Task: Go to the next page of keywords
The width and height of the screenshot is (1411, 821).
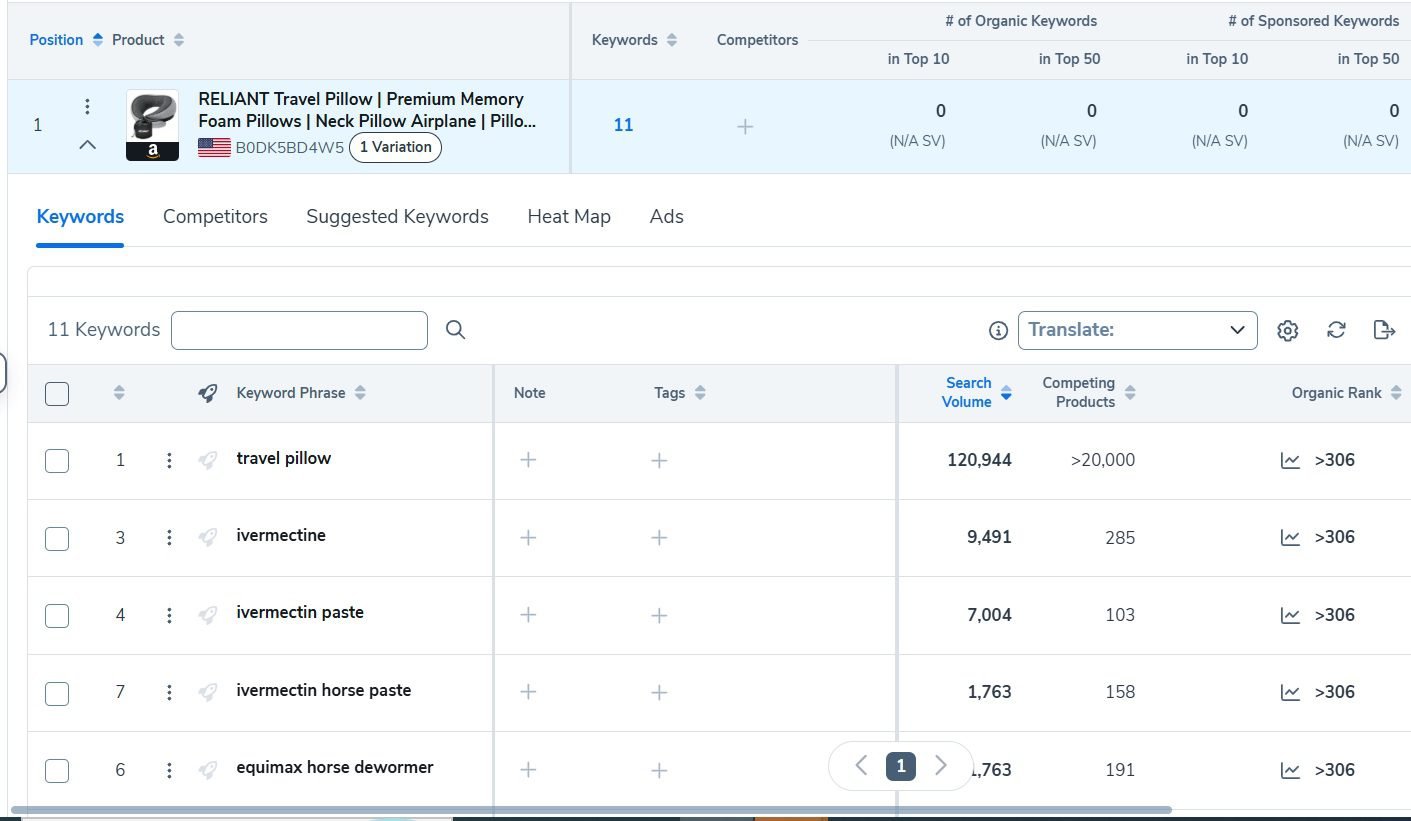Action: [940, 766]
